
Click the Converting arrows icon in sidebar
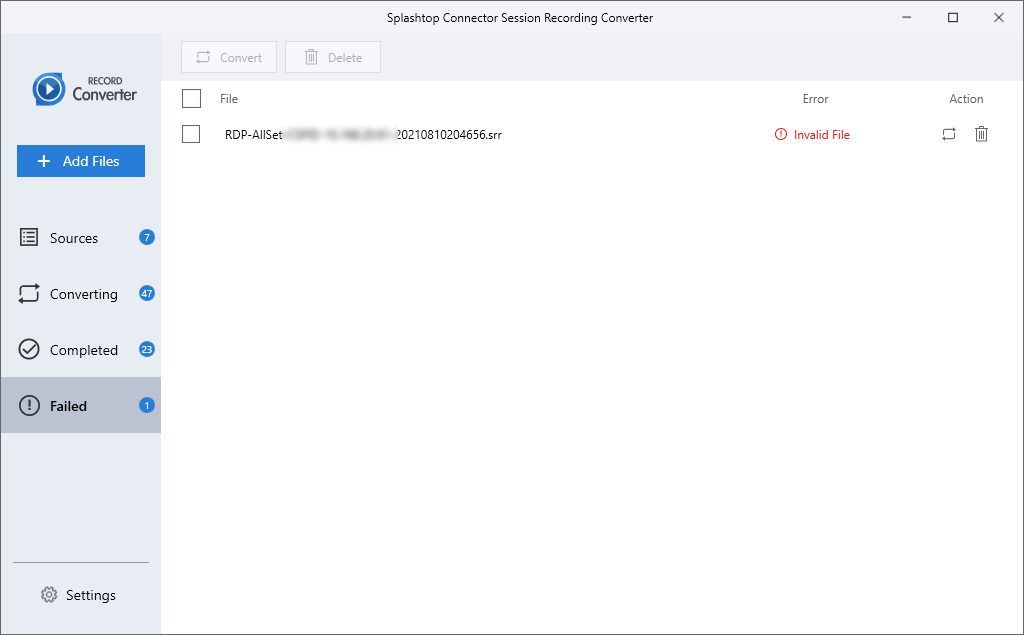tap(29, 293)
